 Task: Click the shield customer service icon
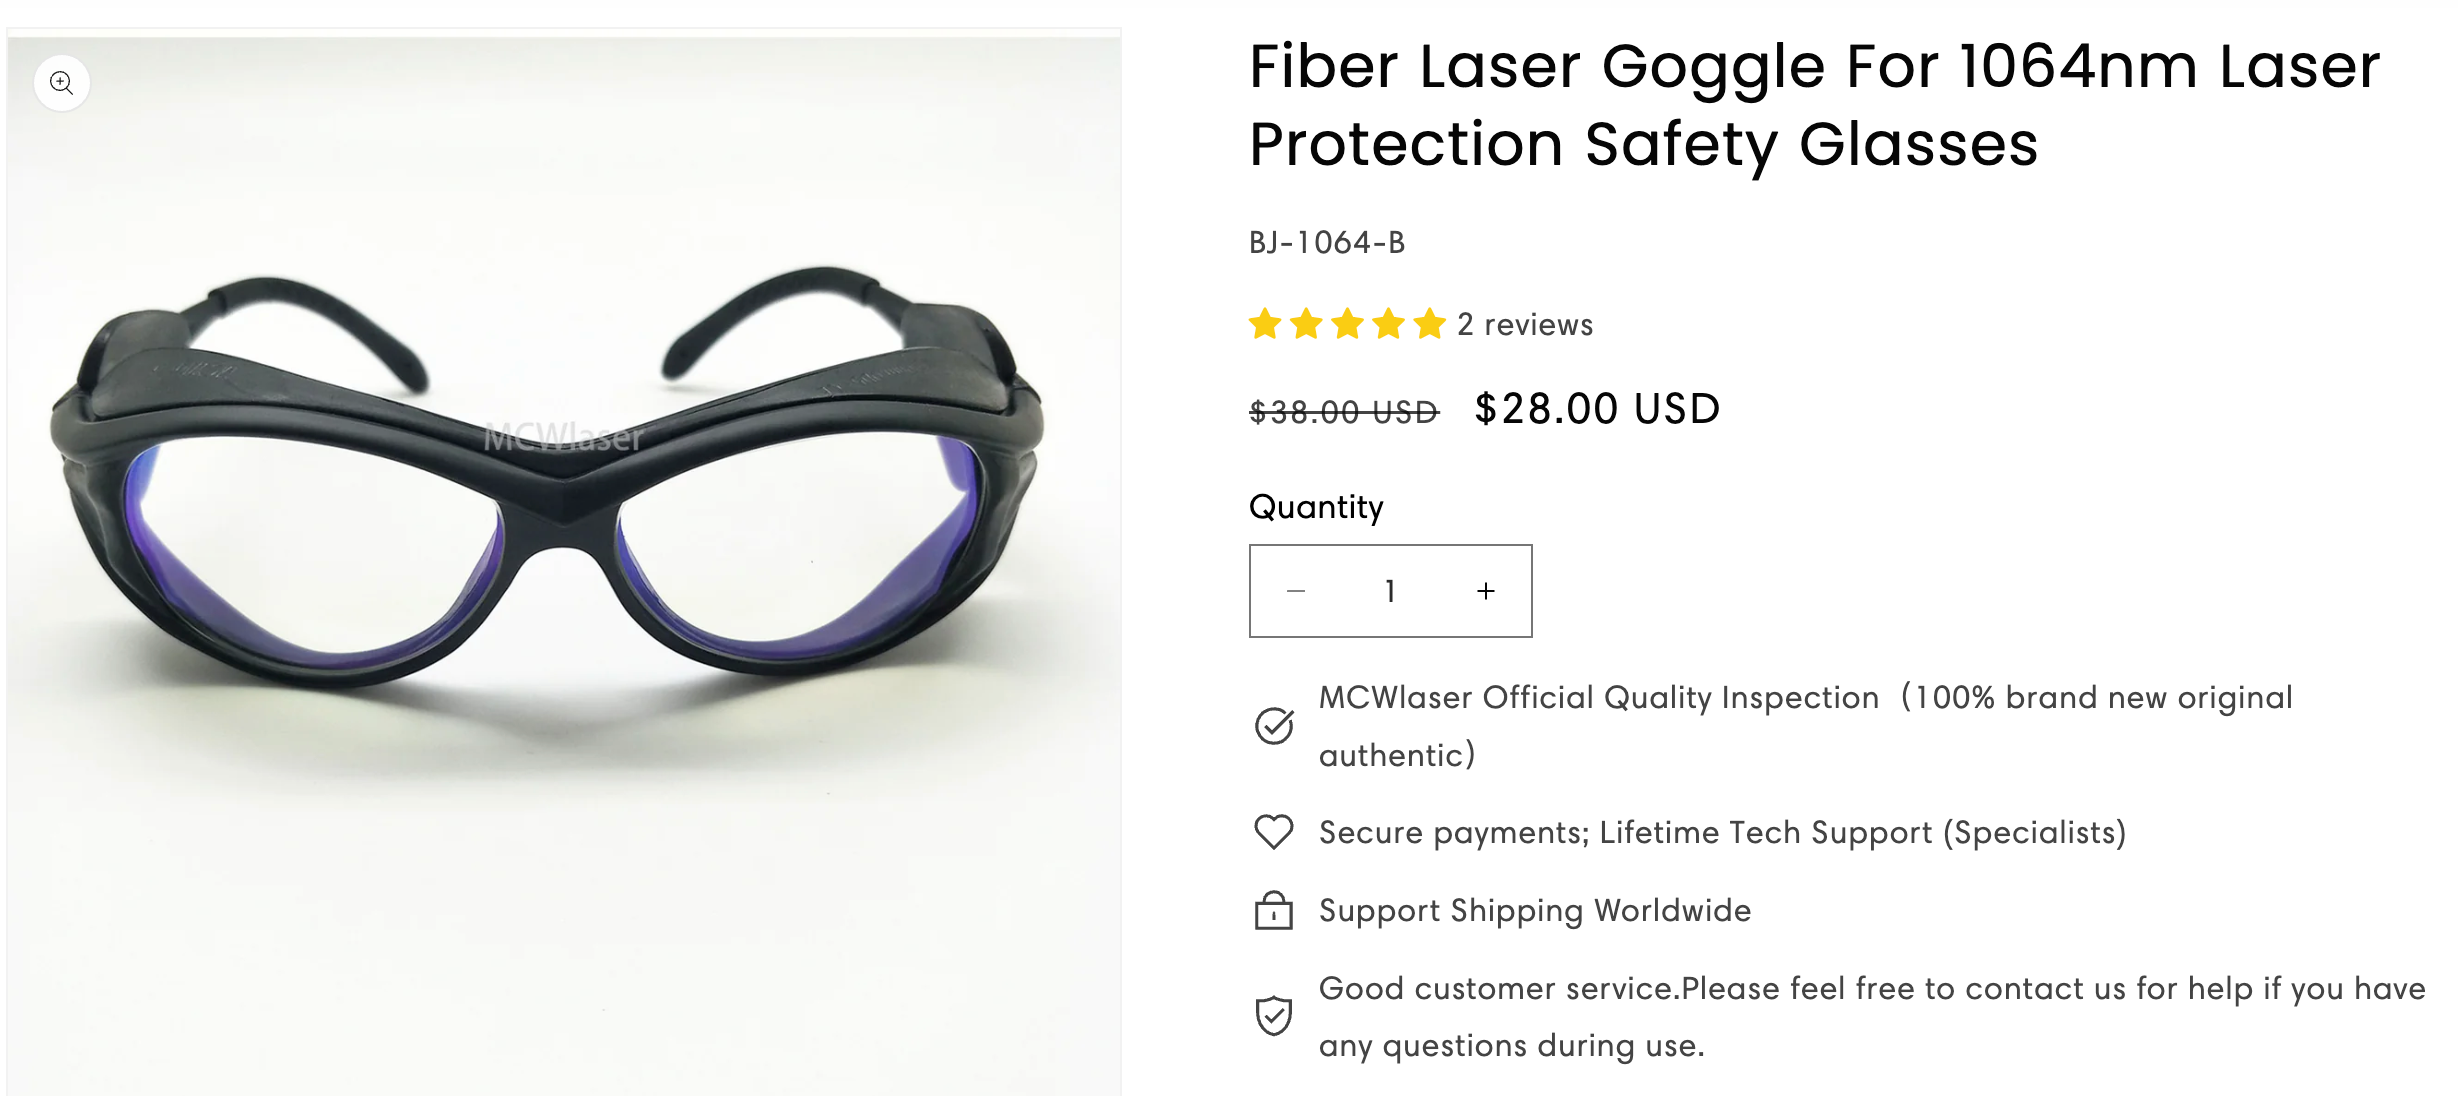pyautogui.click(x=1273, y=1017)
